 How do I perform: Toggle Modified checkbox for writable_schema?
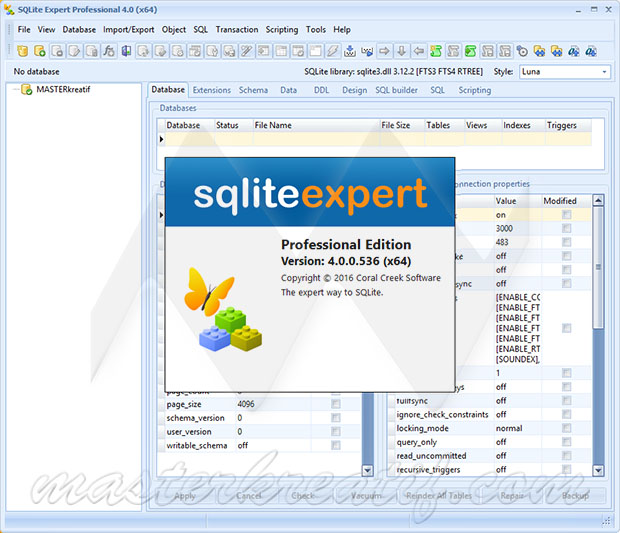[336, 445]
